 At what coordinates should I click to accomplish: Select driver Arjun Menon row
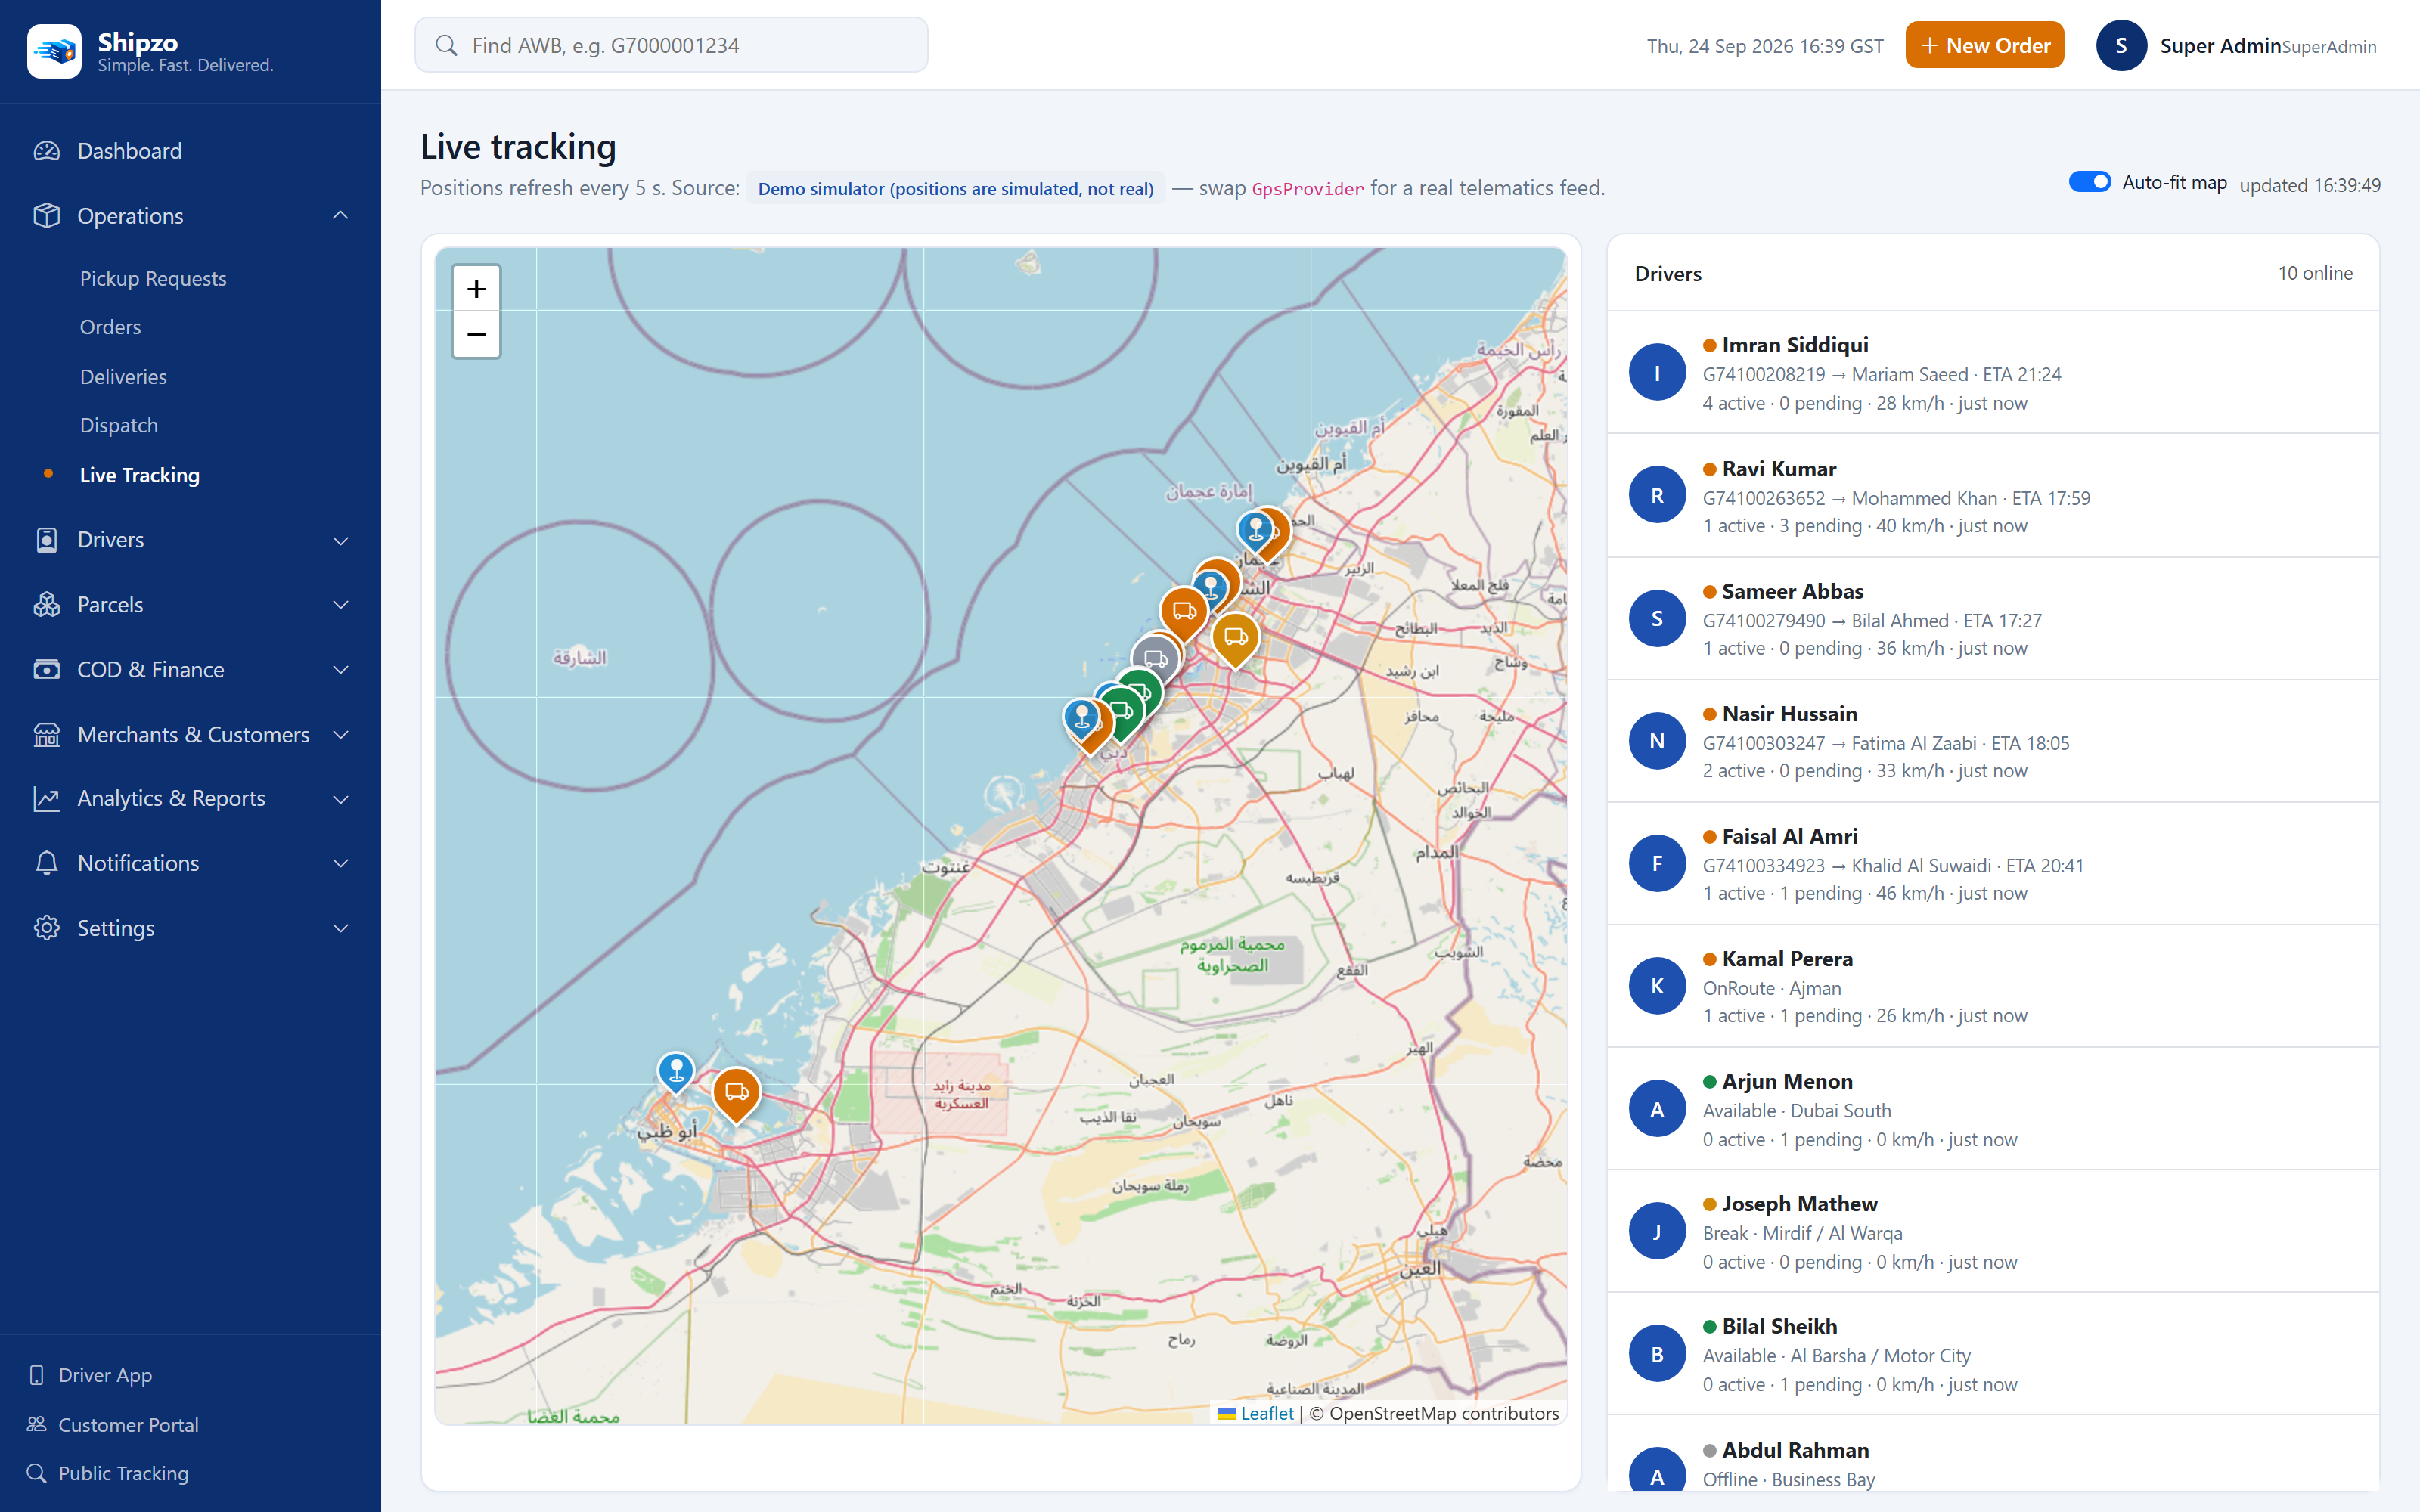coord(1992,1109)
